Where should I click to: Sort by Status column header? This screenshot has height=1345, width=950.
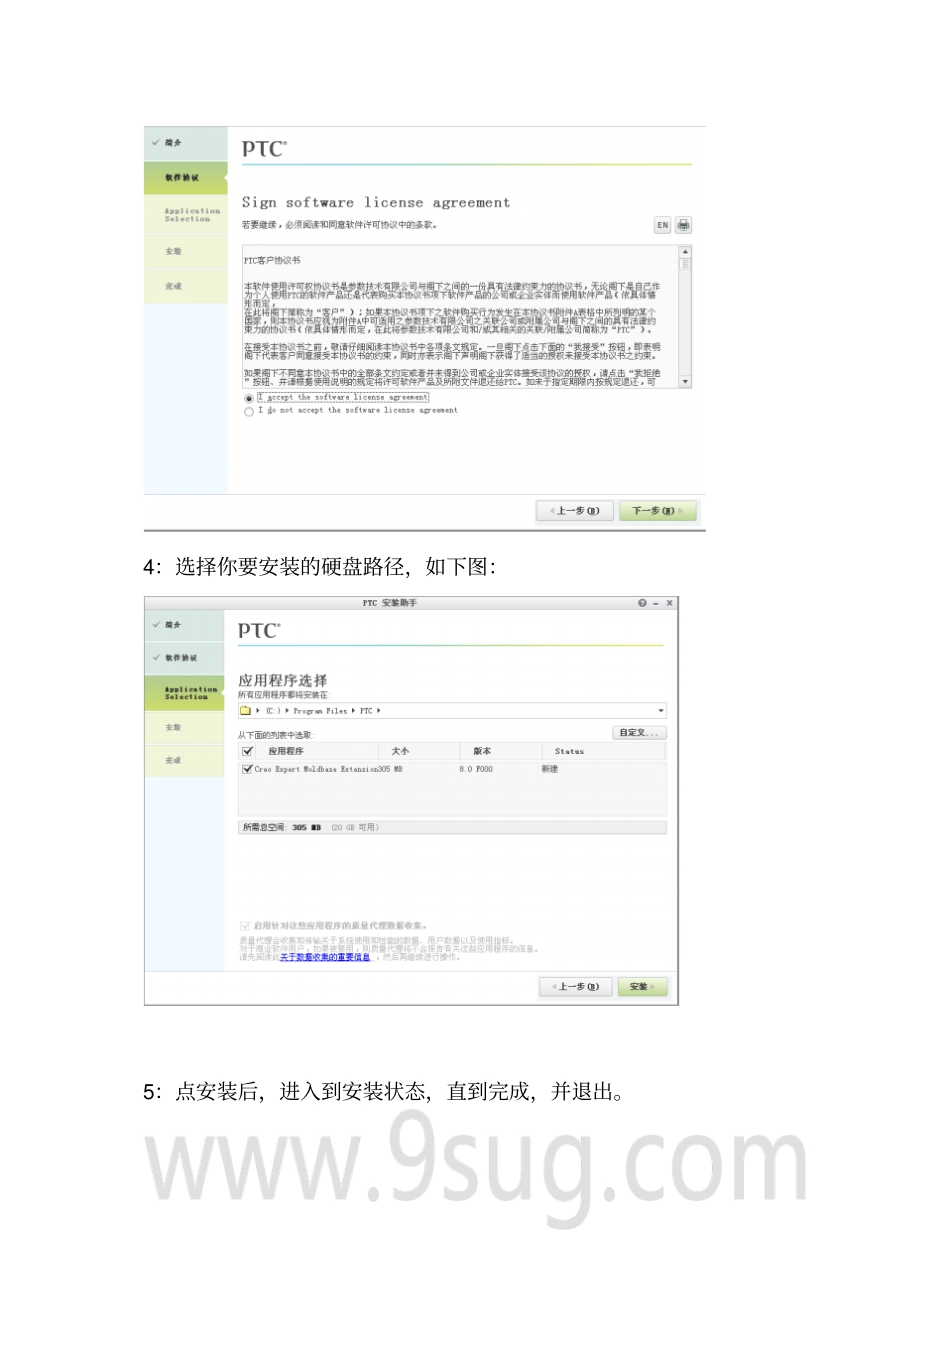coord(569,751)
